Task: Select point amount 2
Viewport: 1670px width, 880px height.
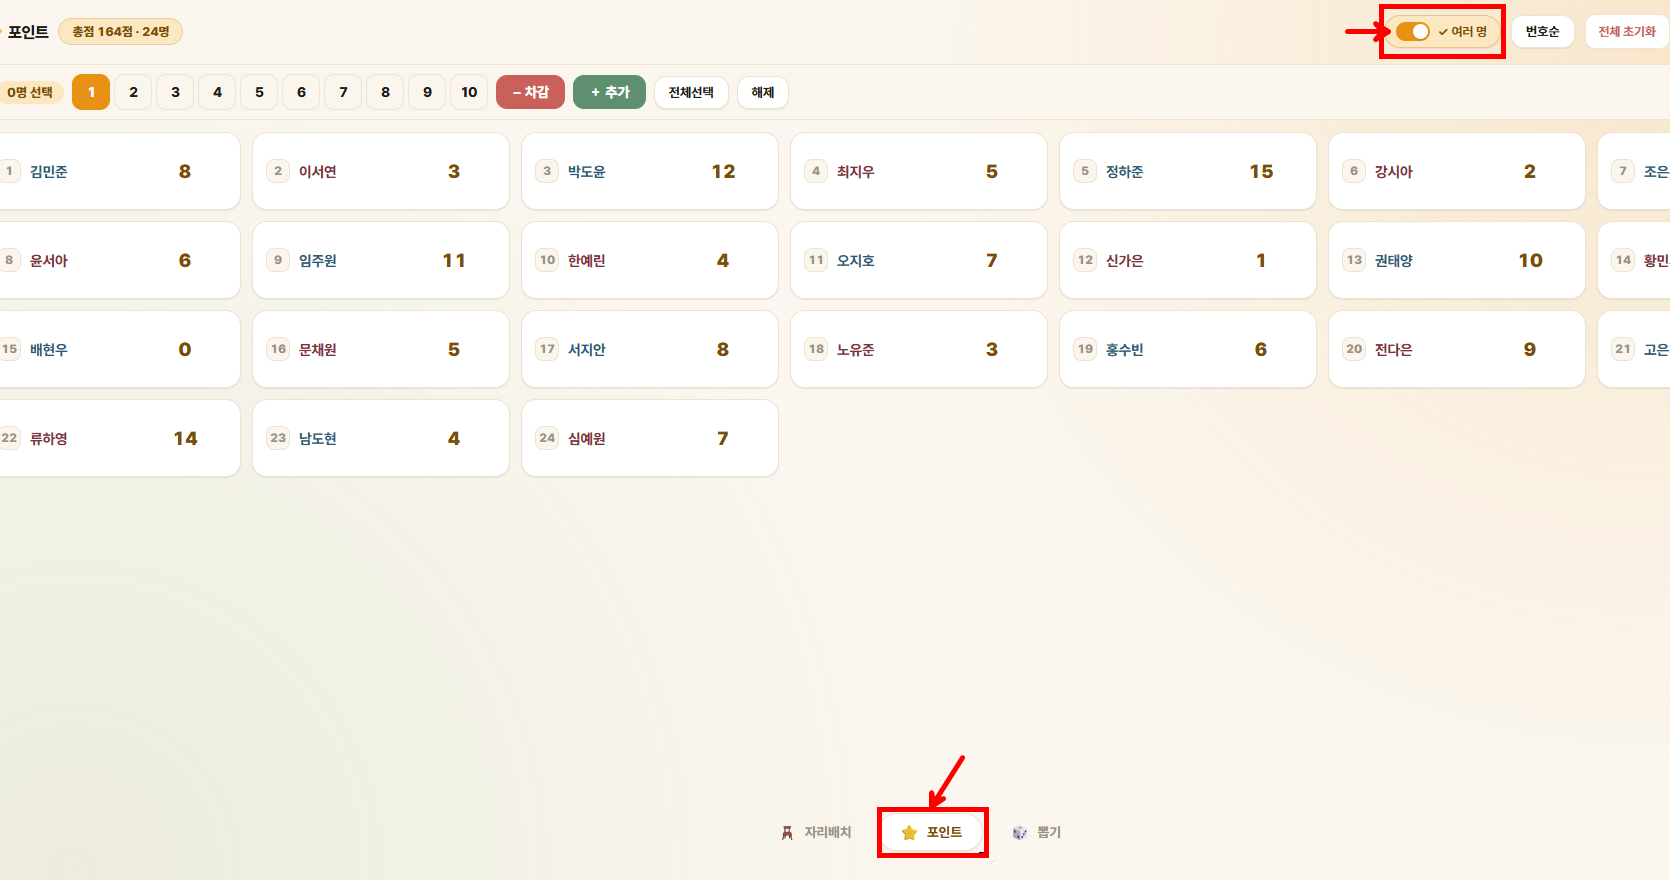Action: click(x=133, y=92)
